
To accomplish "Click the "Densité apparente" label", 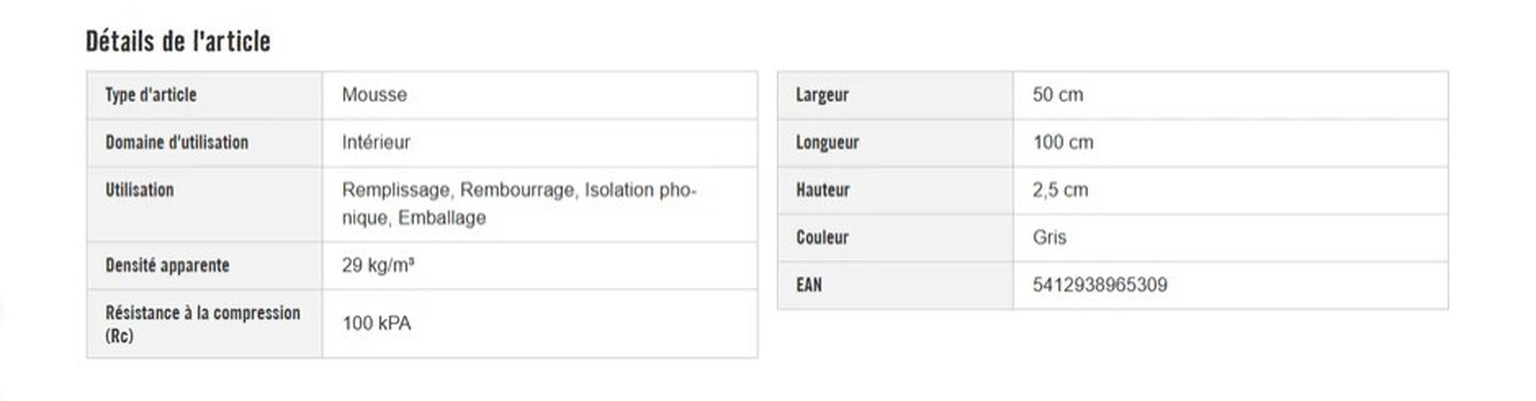I will pyautogui.click(x=167, y=266).
